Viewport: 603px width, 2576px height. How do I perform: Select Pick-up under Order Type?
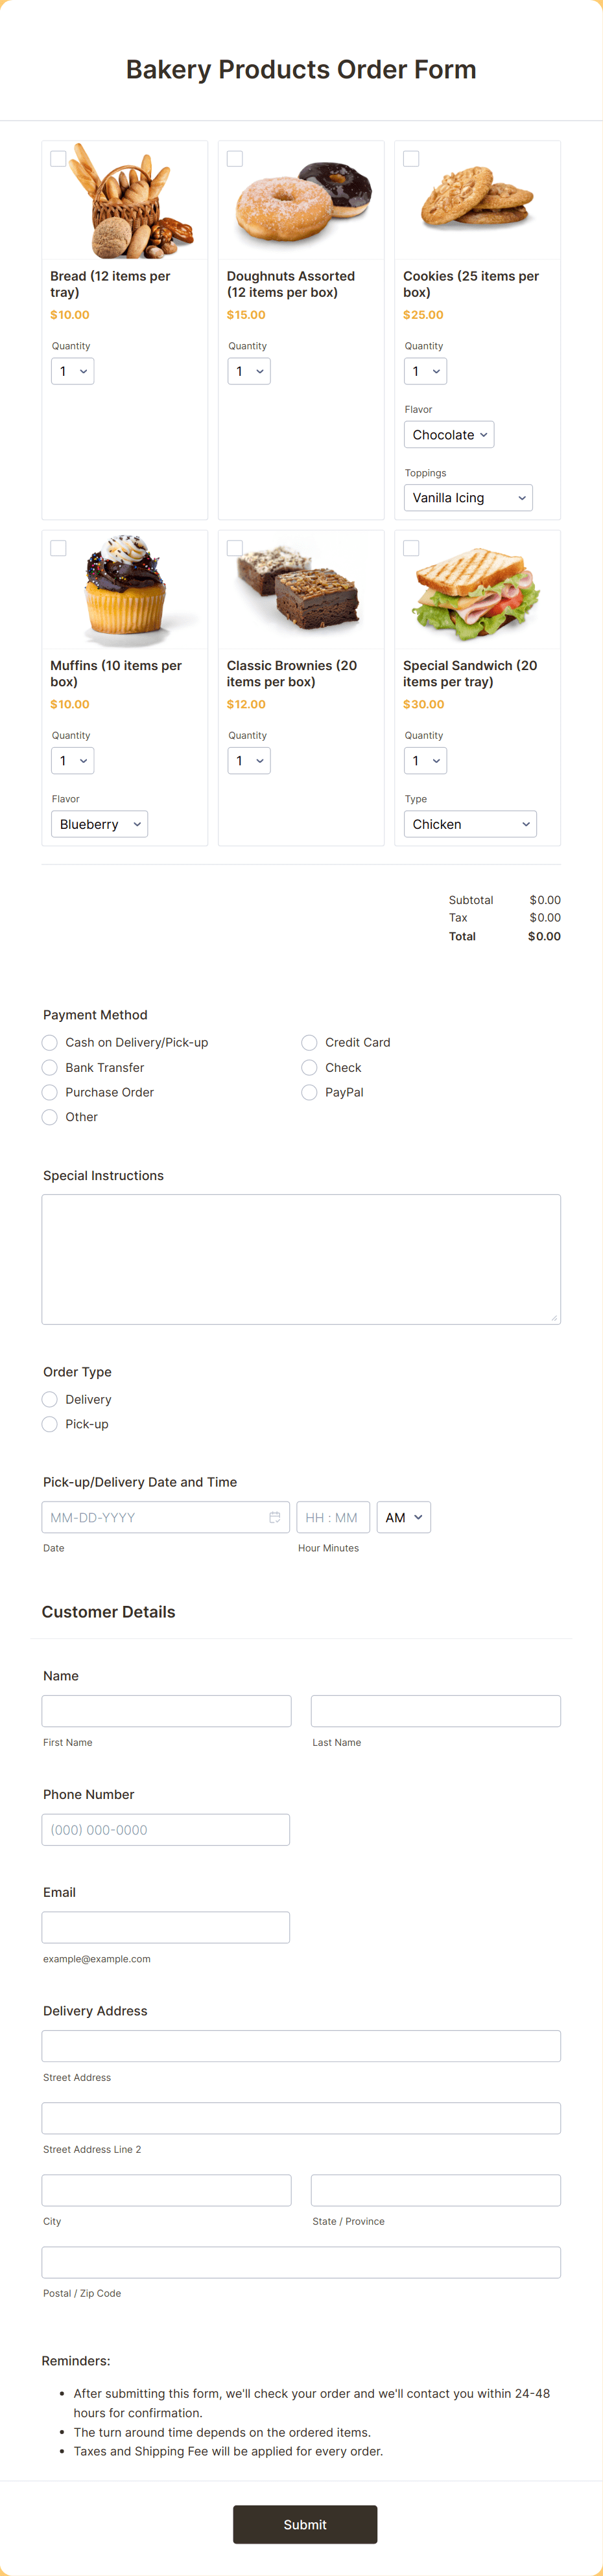(x=49, y=1424)
